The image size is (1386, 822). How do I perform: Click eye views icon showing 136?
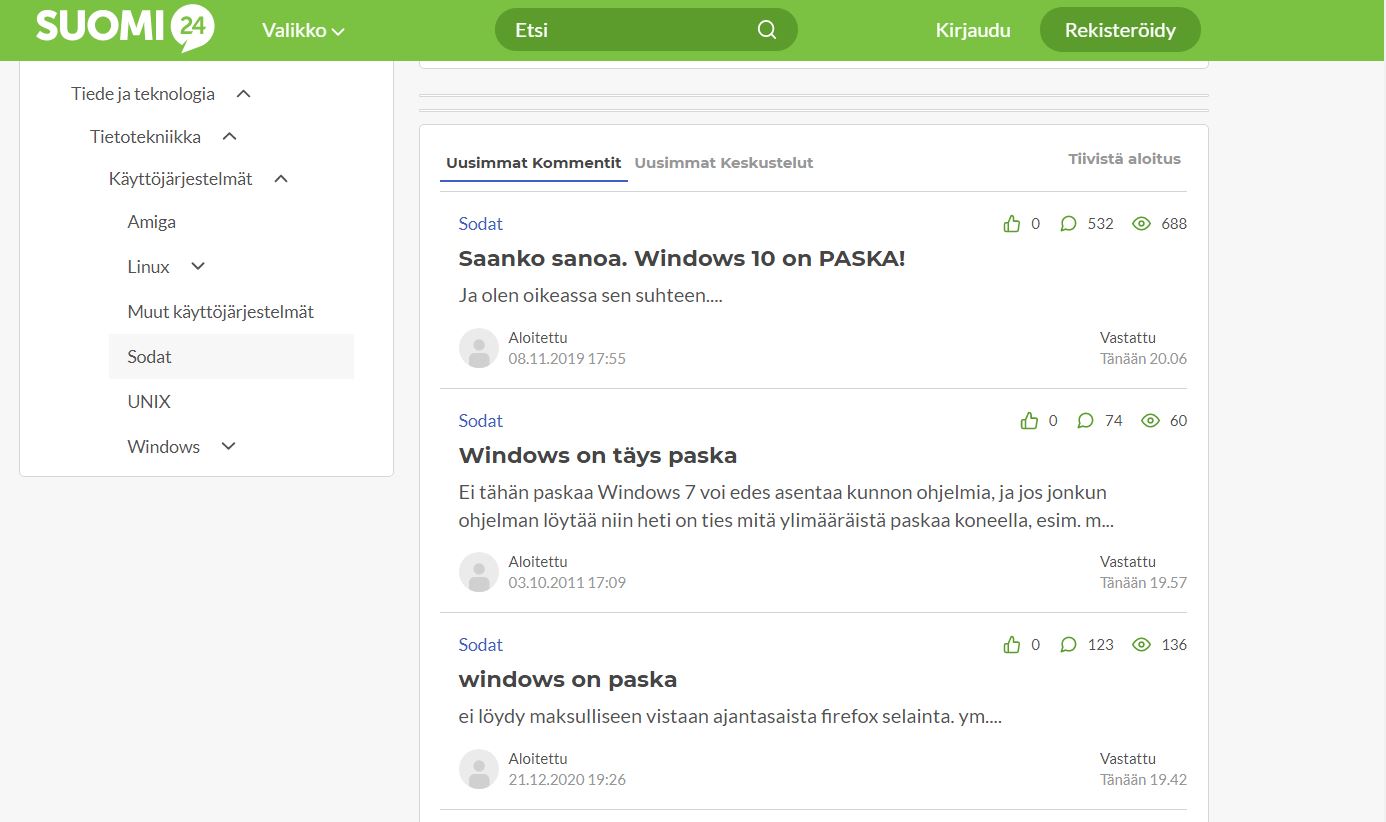1141,645
